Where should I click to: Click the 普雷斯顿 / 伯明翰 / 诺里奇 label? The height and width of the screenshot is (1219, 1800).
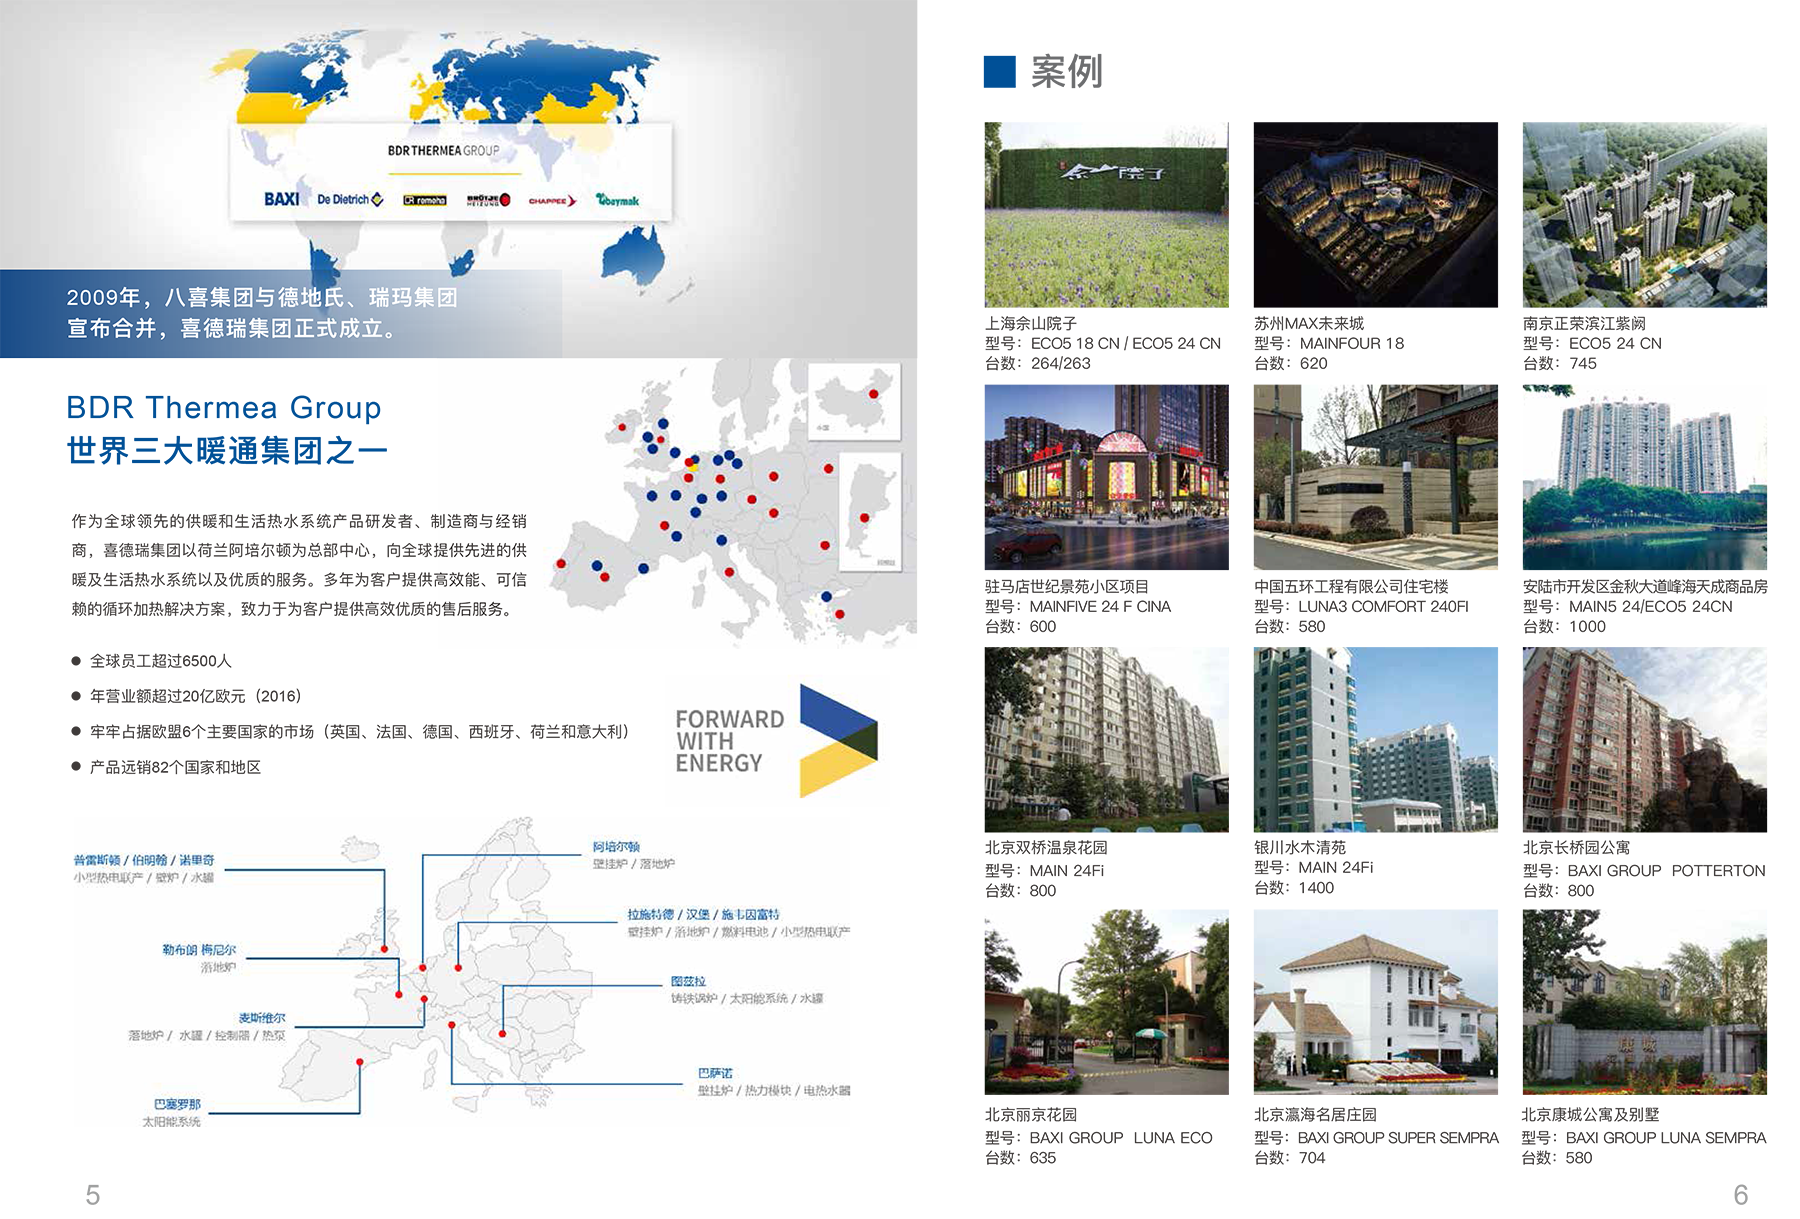pyautogui.click(x=144, y=860)
